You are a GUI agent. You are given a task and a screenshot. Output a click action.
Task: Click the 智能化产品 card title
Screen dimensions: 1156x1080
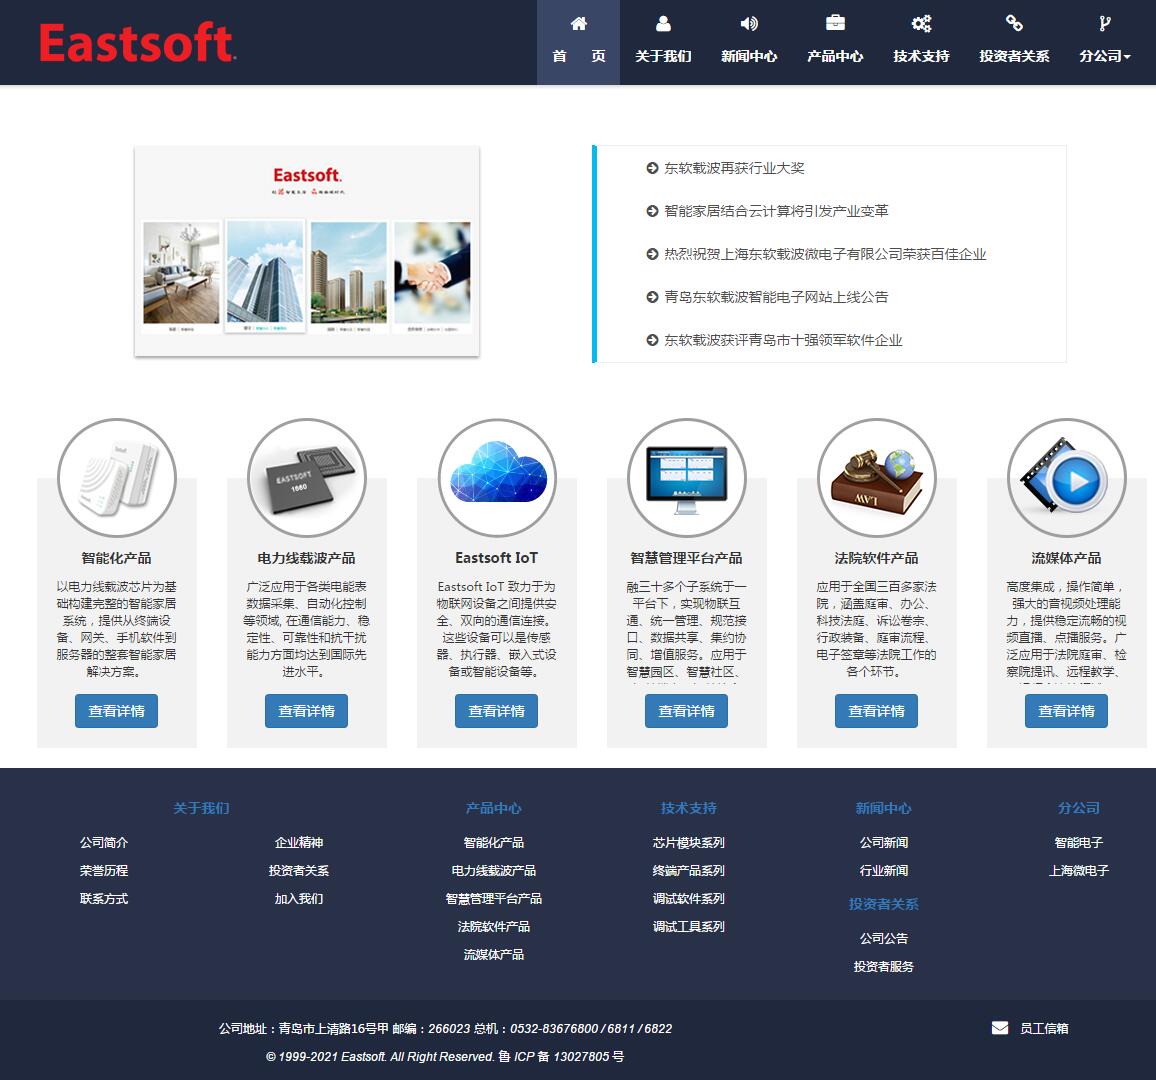coord(116,557)
